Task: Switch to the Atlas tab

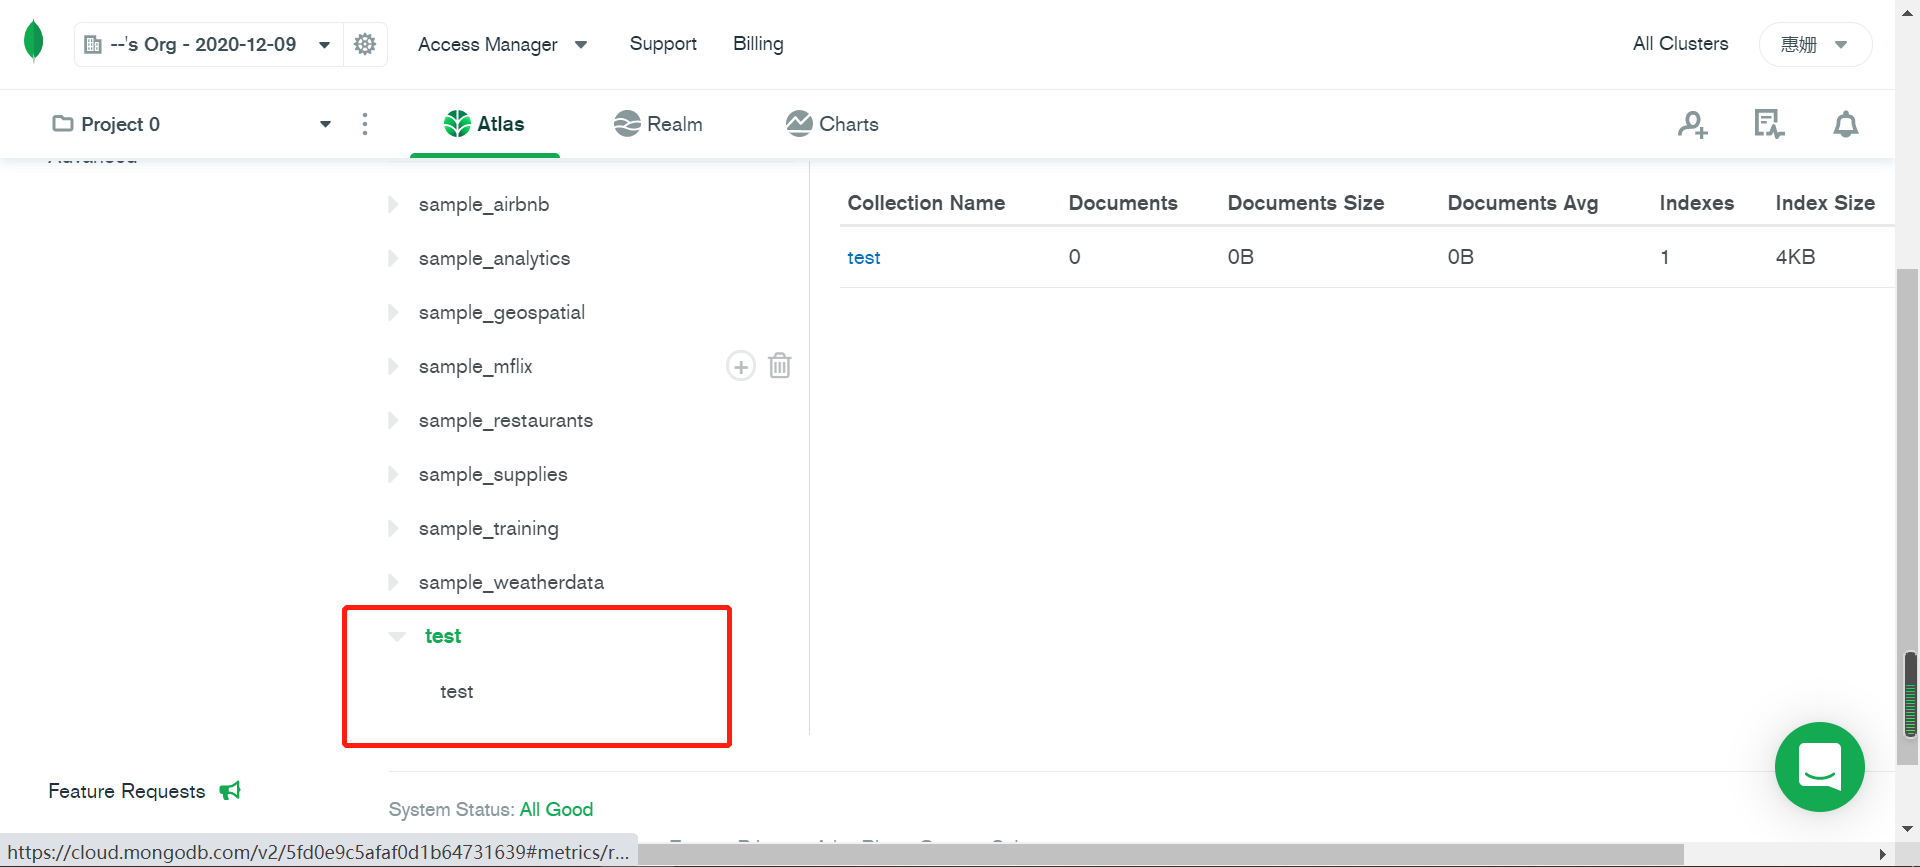Action: tap(485, 124)
